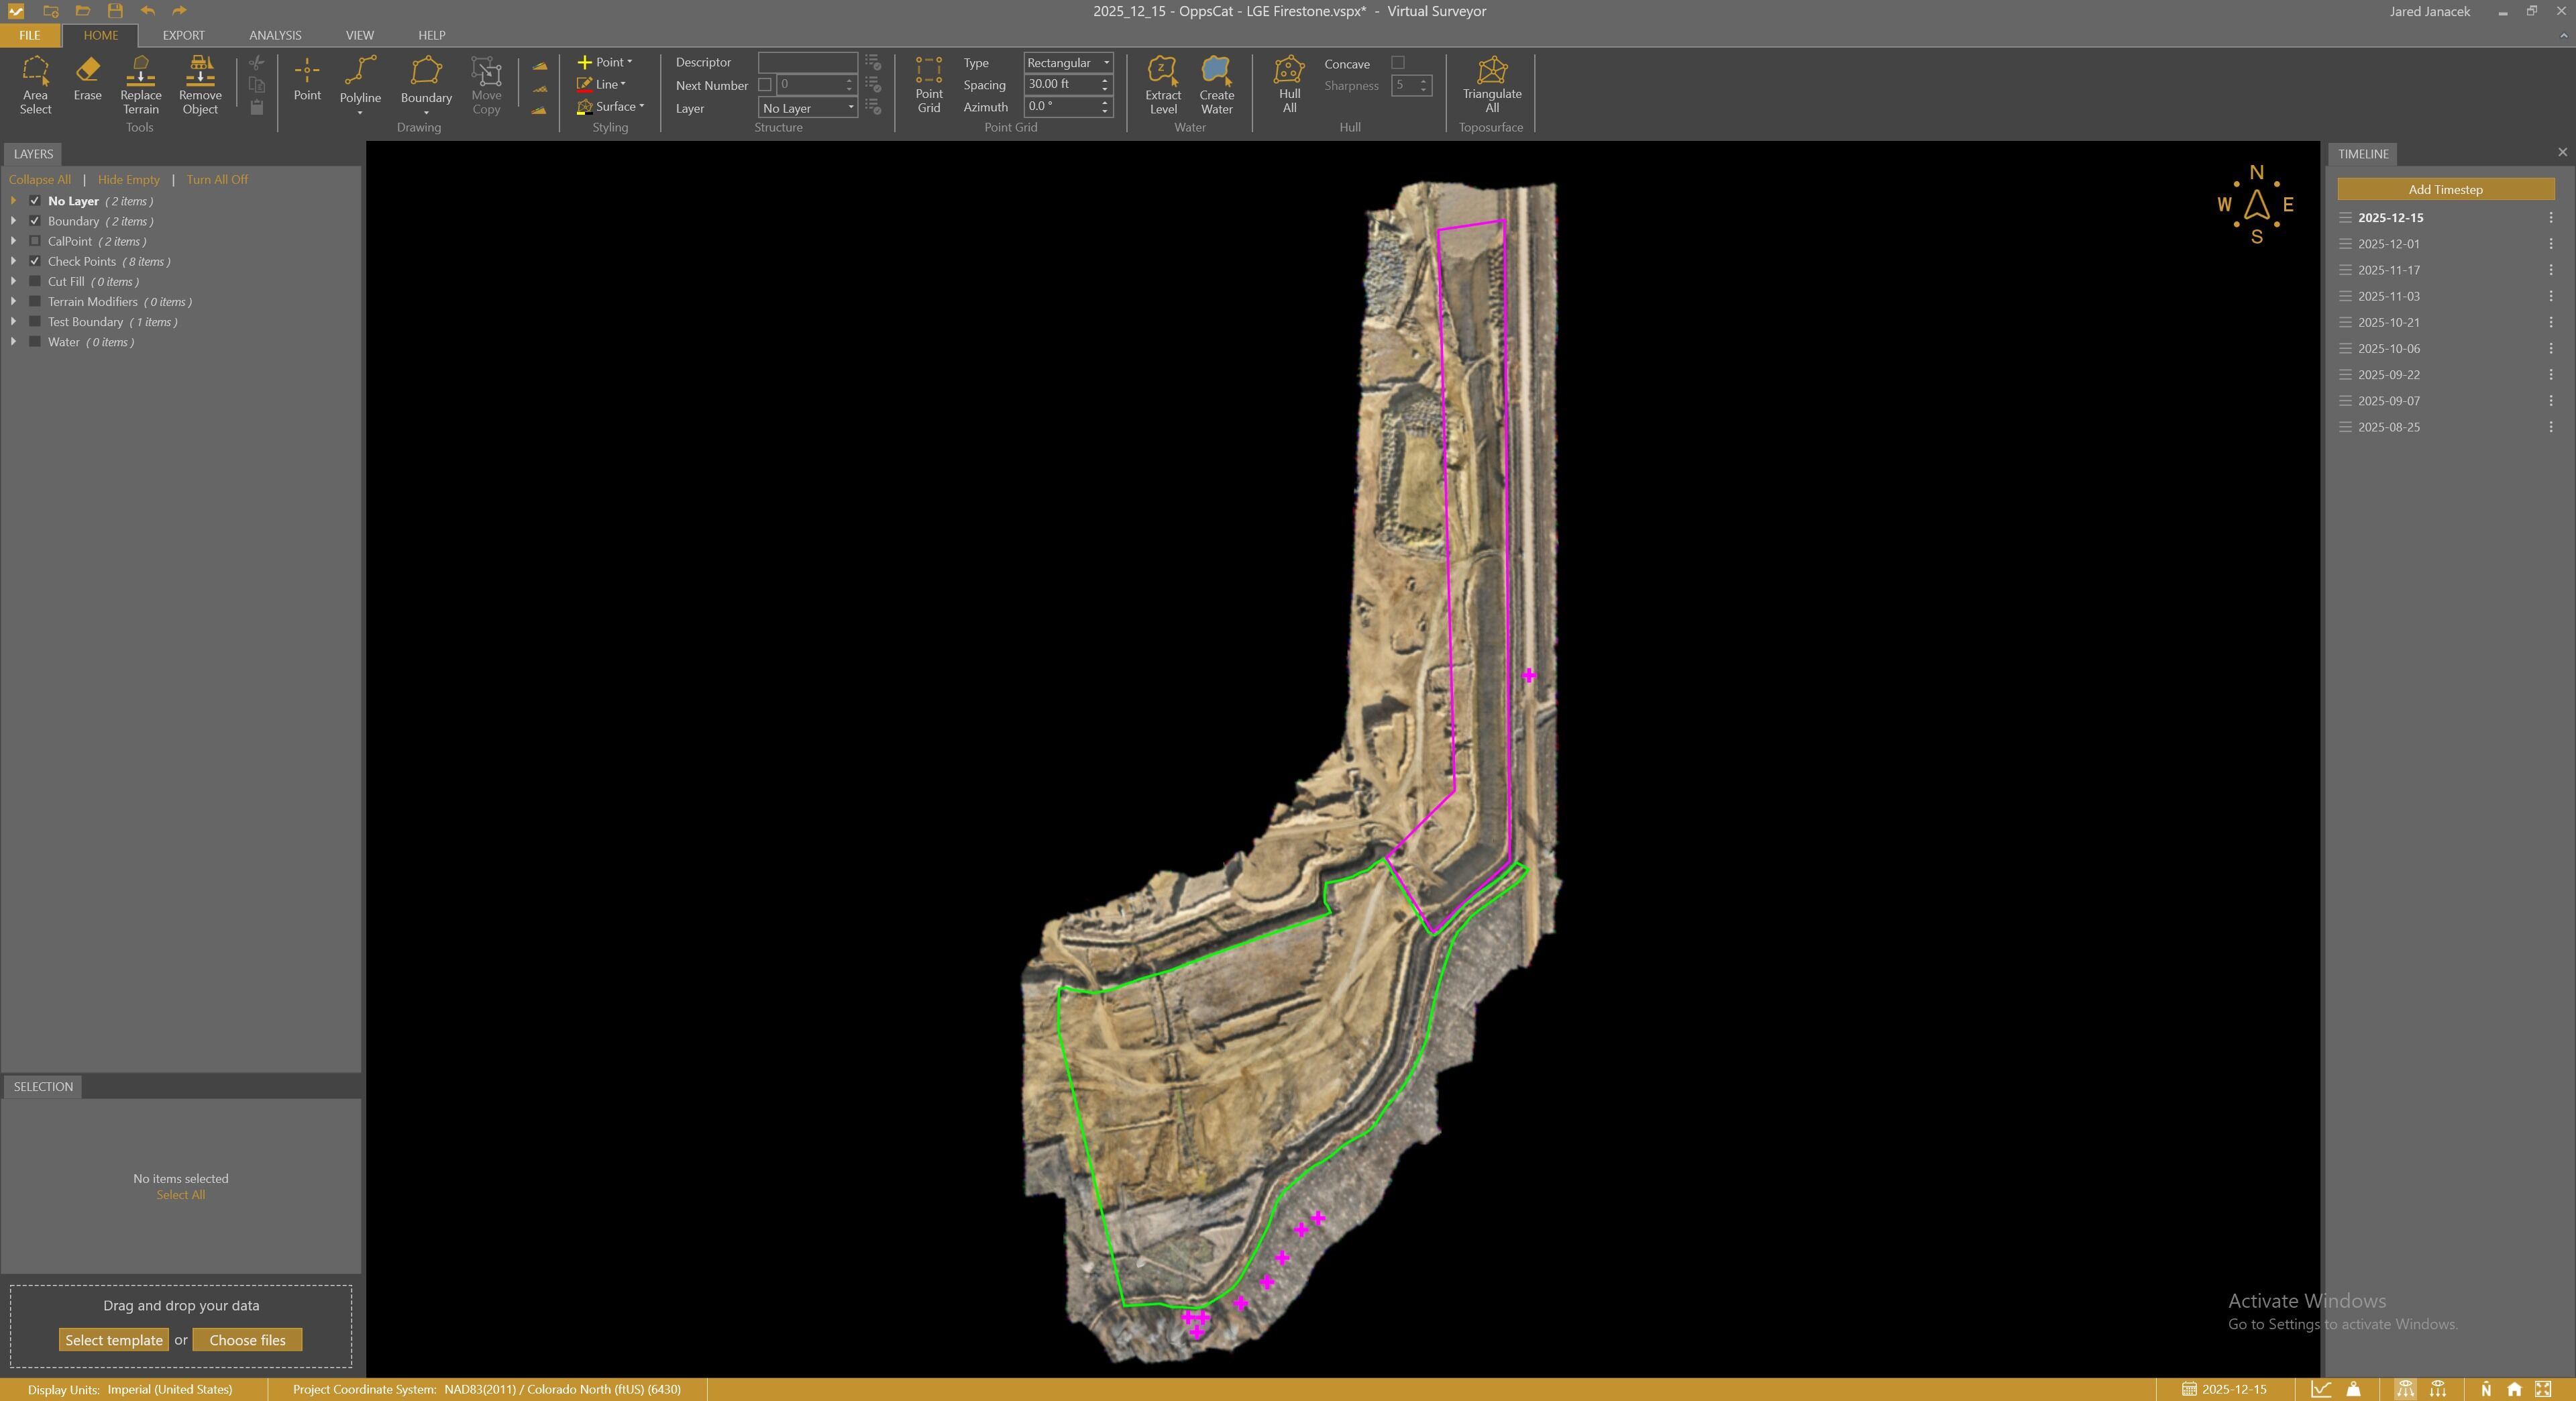
Task: Undo the last action
Action: pos(148,11)
